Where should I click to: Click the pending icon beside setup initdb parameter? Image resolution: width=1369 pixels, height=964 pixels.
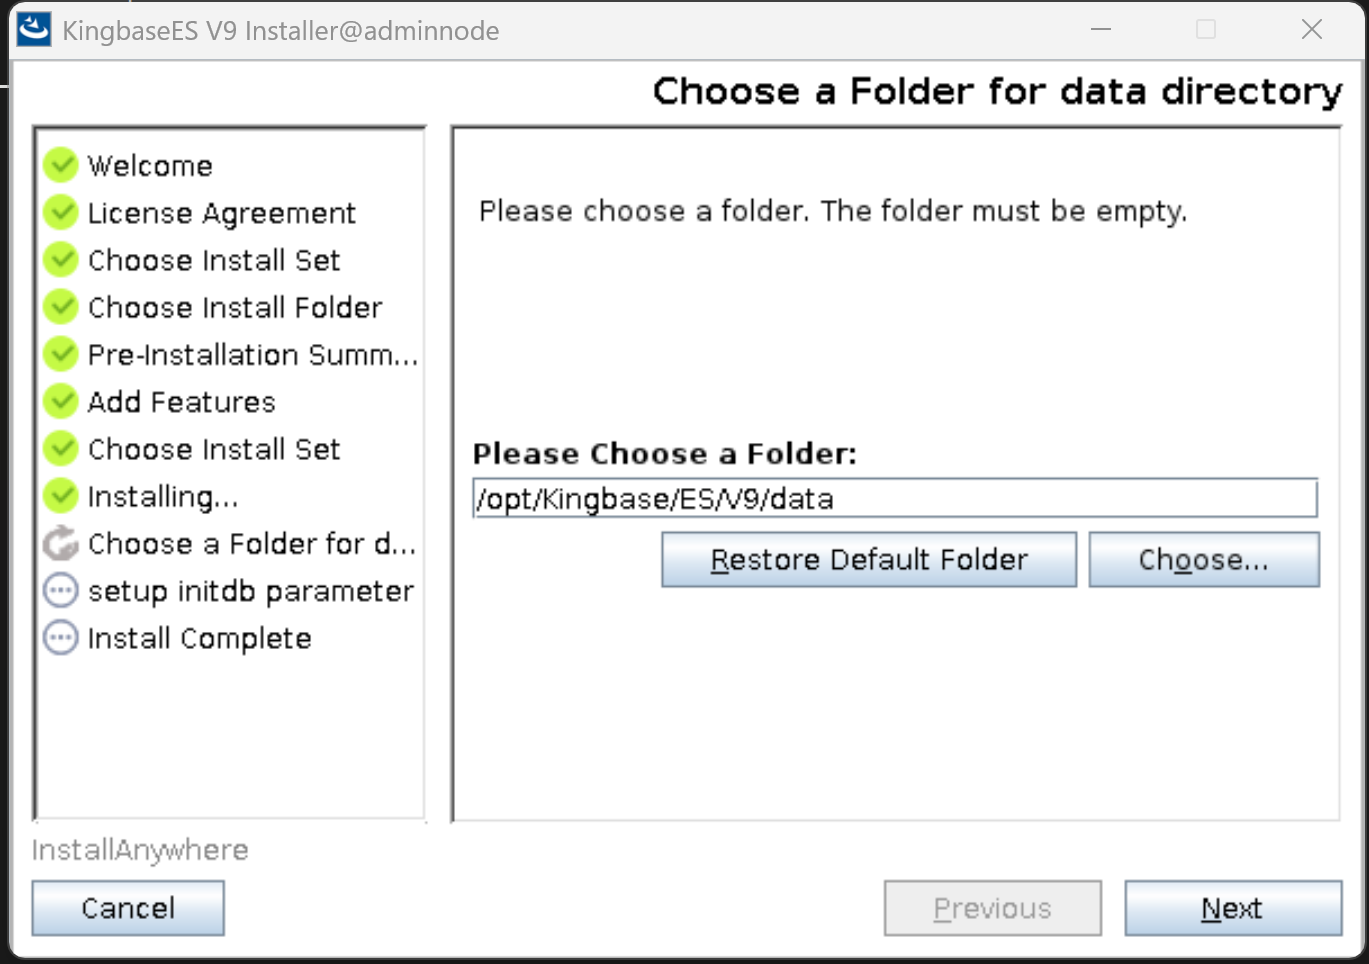click(61, 590)
